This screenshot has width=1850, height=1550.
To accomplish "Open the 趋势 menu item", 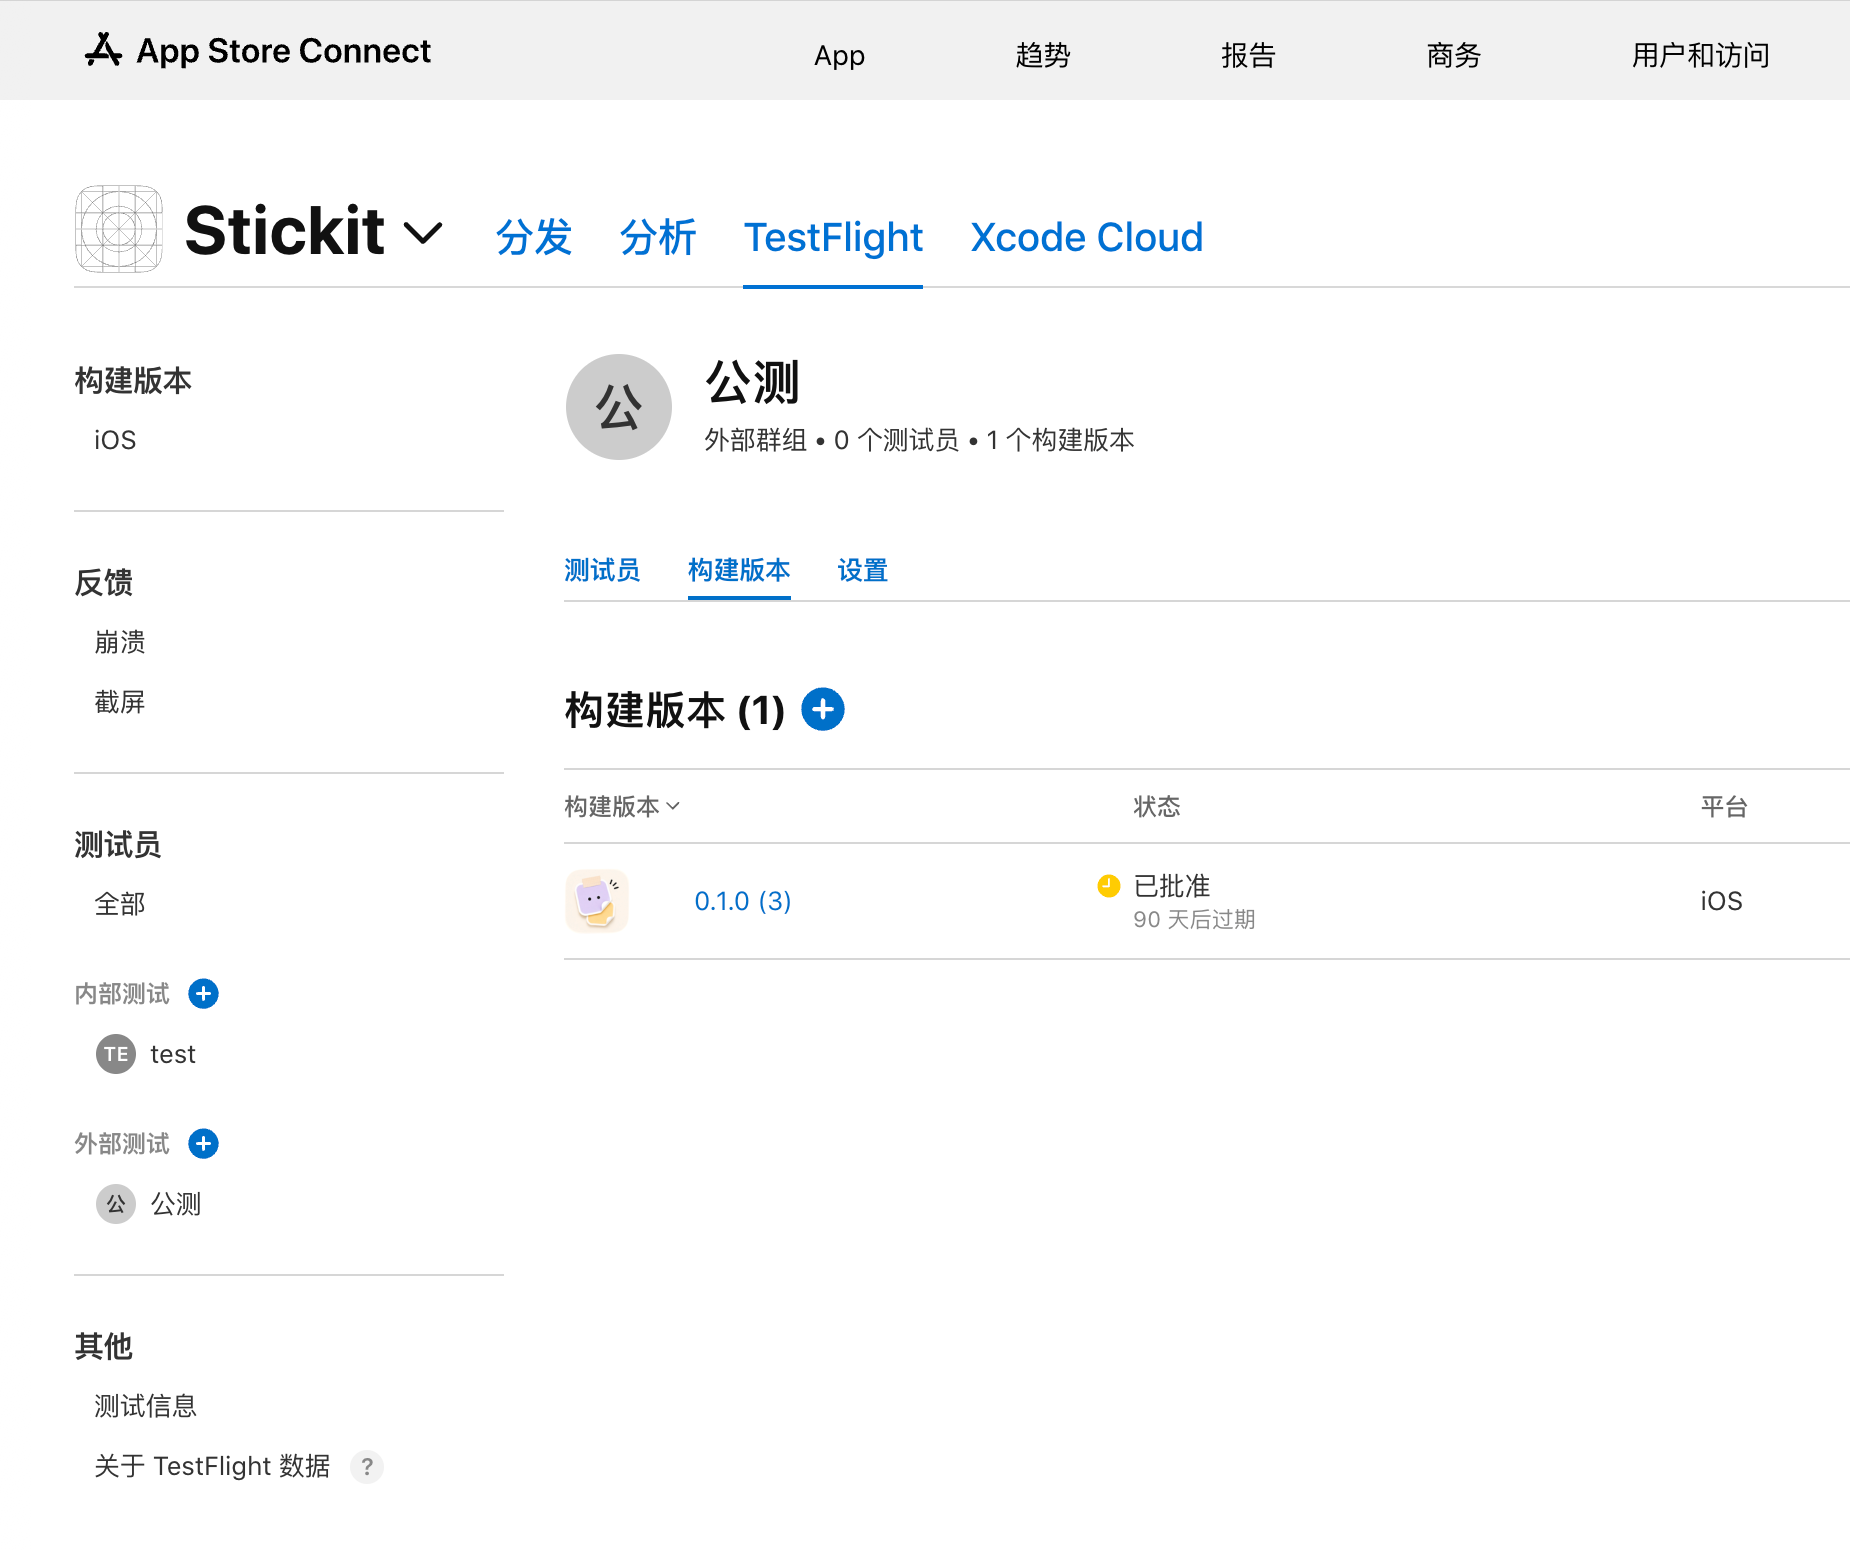I will [x=1043, y=55].
